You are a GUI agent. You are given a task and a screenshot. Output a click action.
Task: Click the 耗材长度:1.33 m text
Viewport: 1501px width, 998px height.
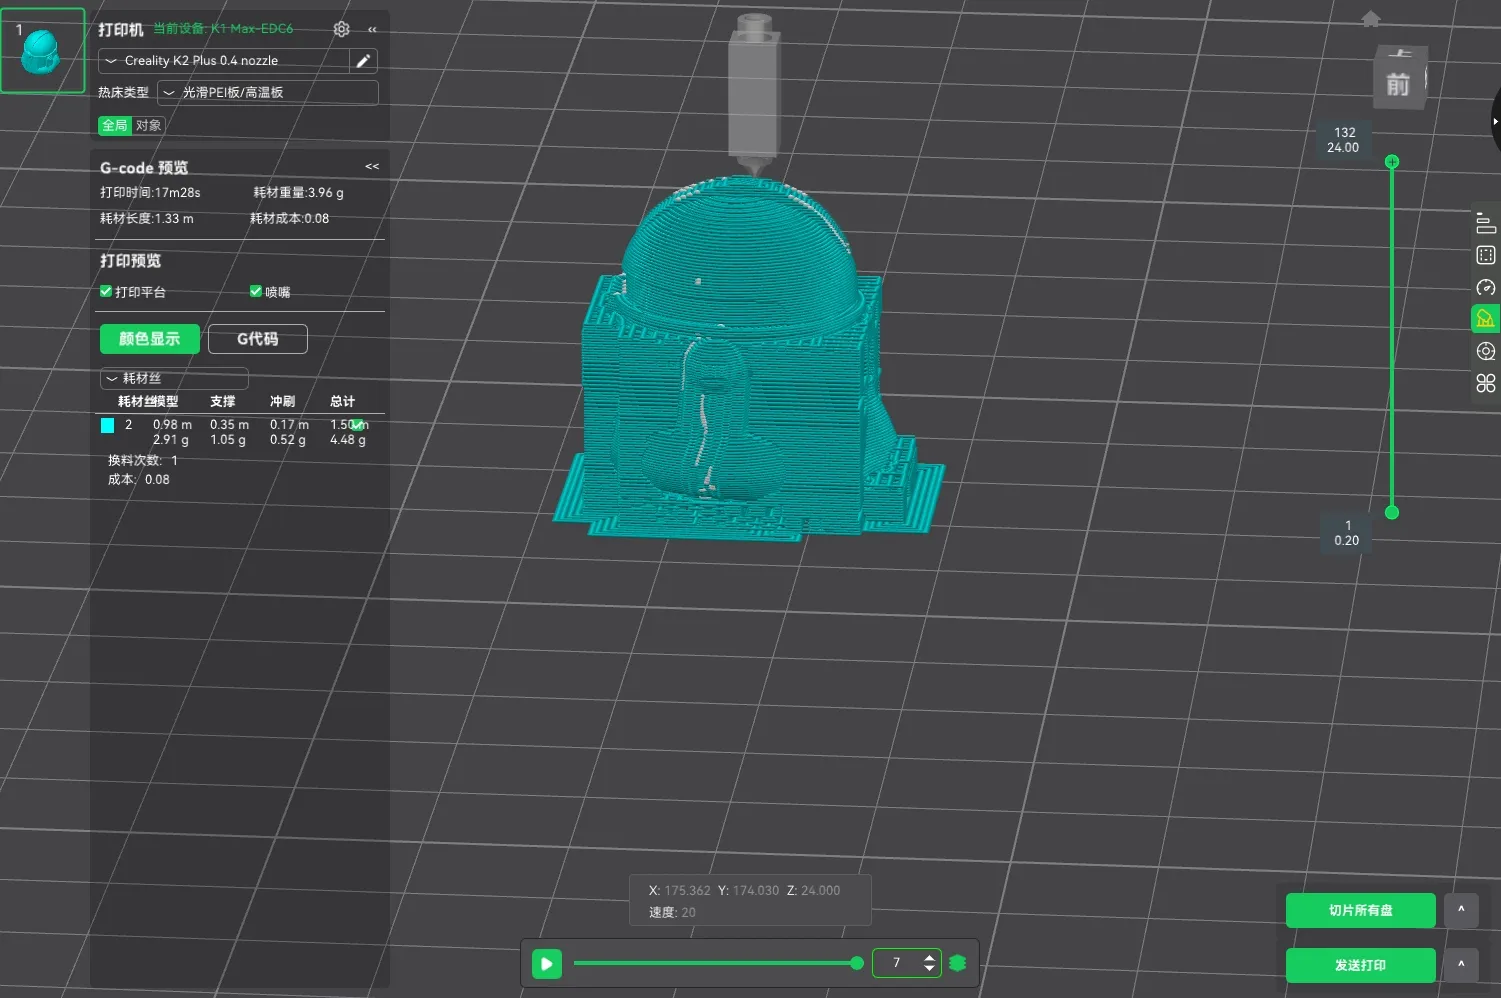coord(147,219)
